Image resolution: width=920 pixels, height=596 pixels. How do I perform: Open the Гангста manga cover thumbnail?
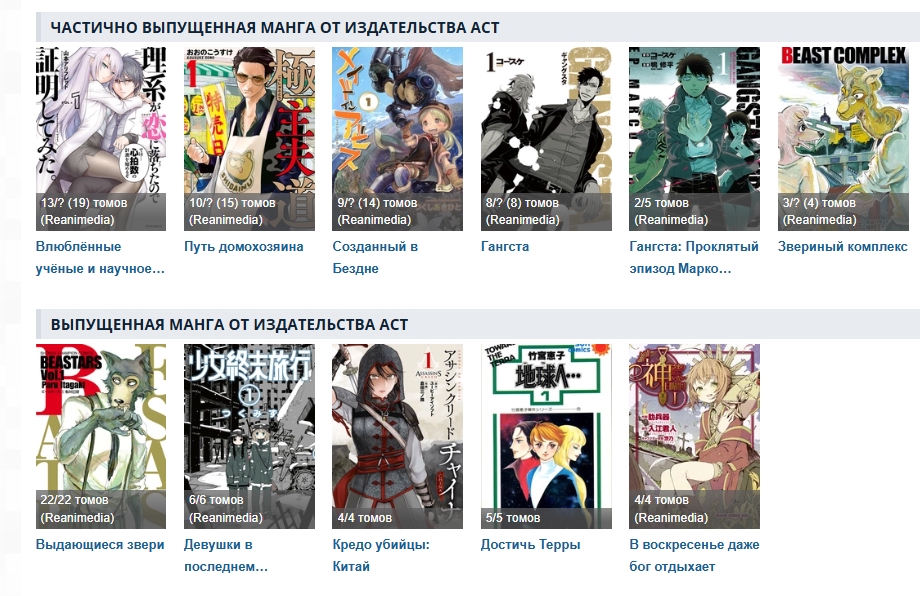546,139
